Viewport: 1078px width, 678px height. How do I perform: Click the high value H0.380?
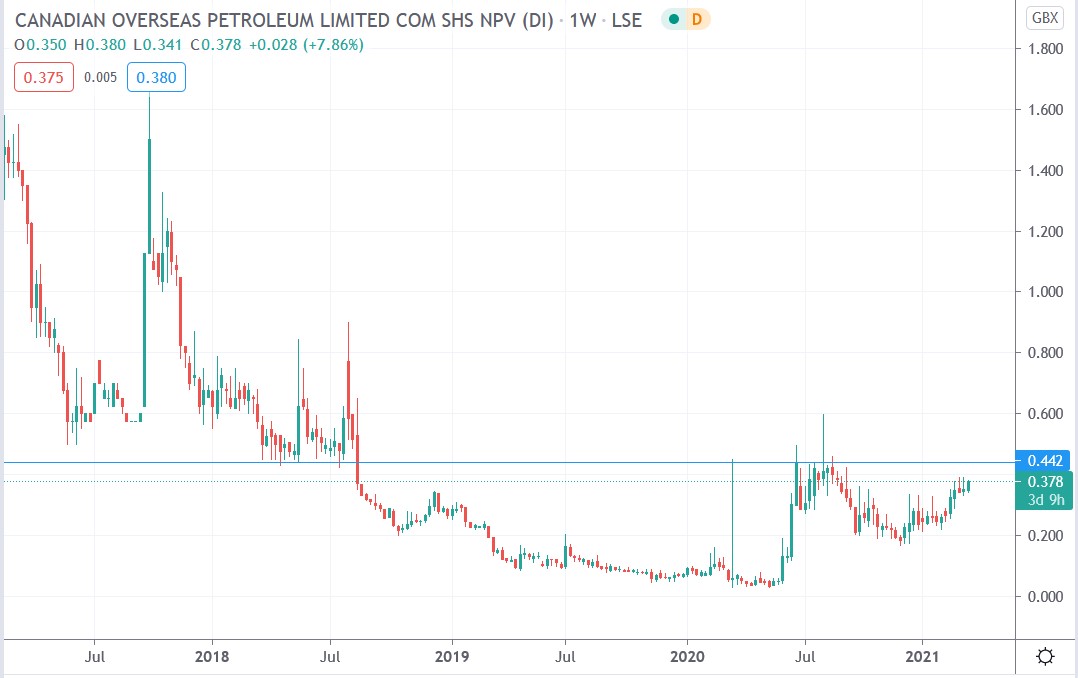[101, 45]
